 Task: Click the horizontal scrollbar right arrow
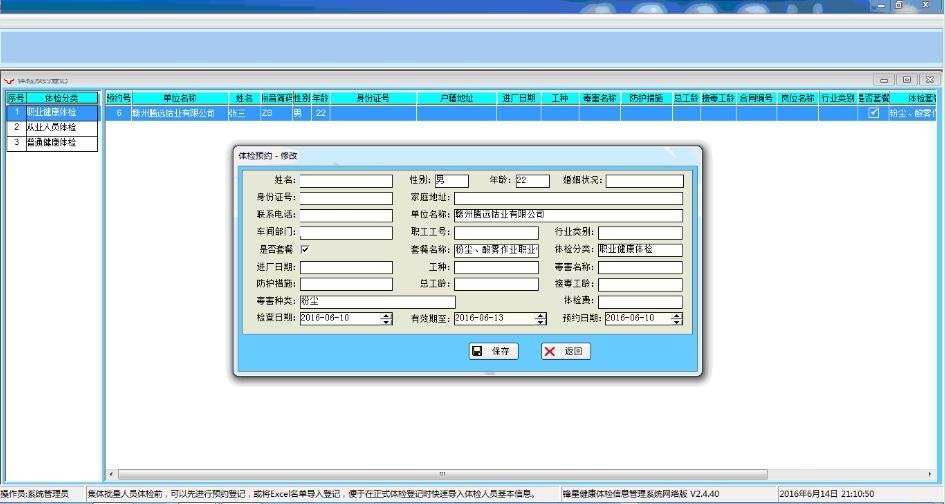(x=924, y=474)
